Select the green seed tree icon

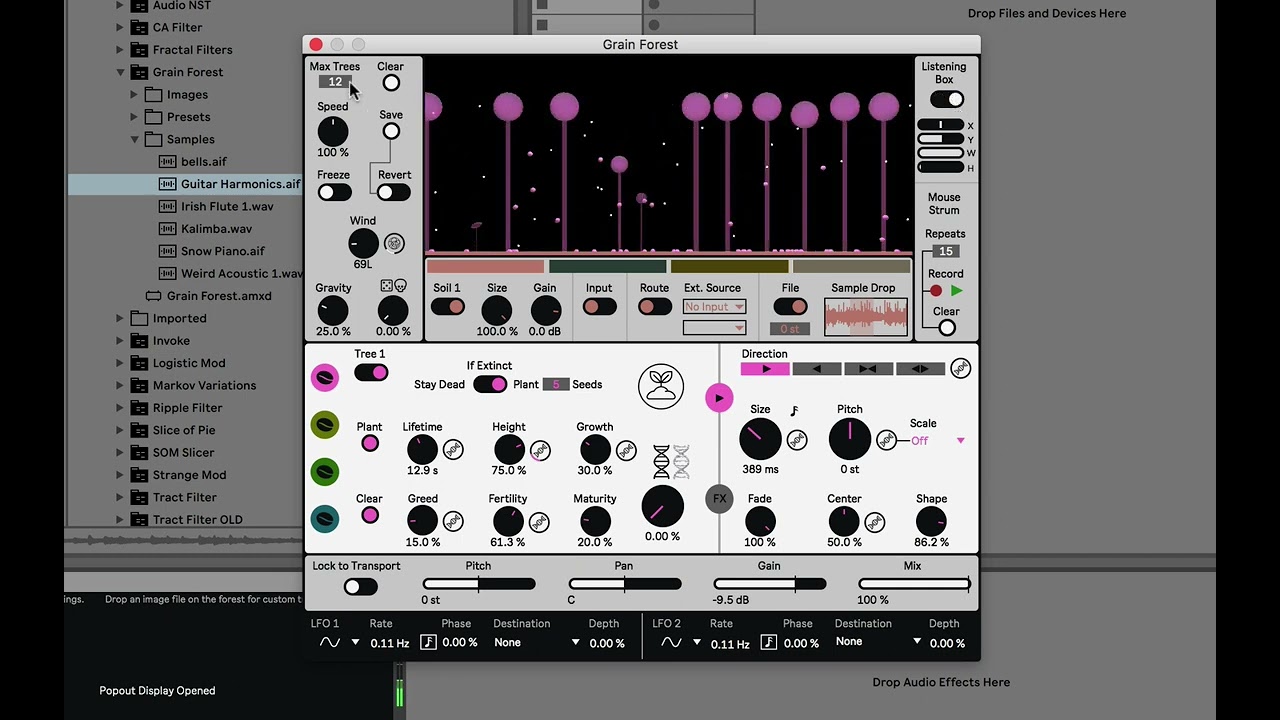325,471
